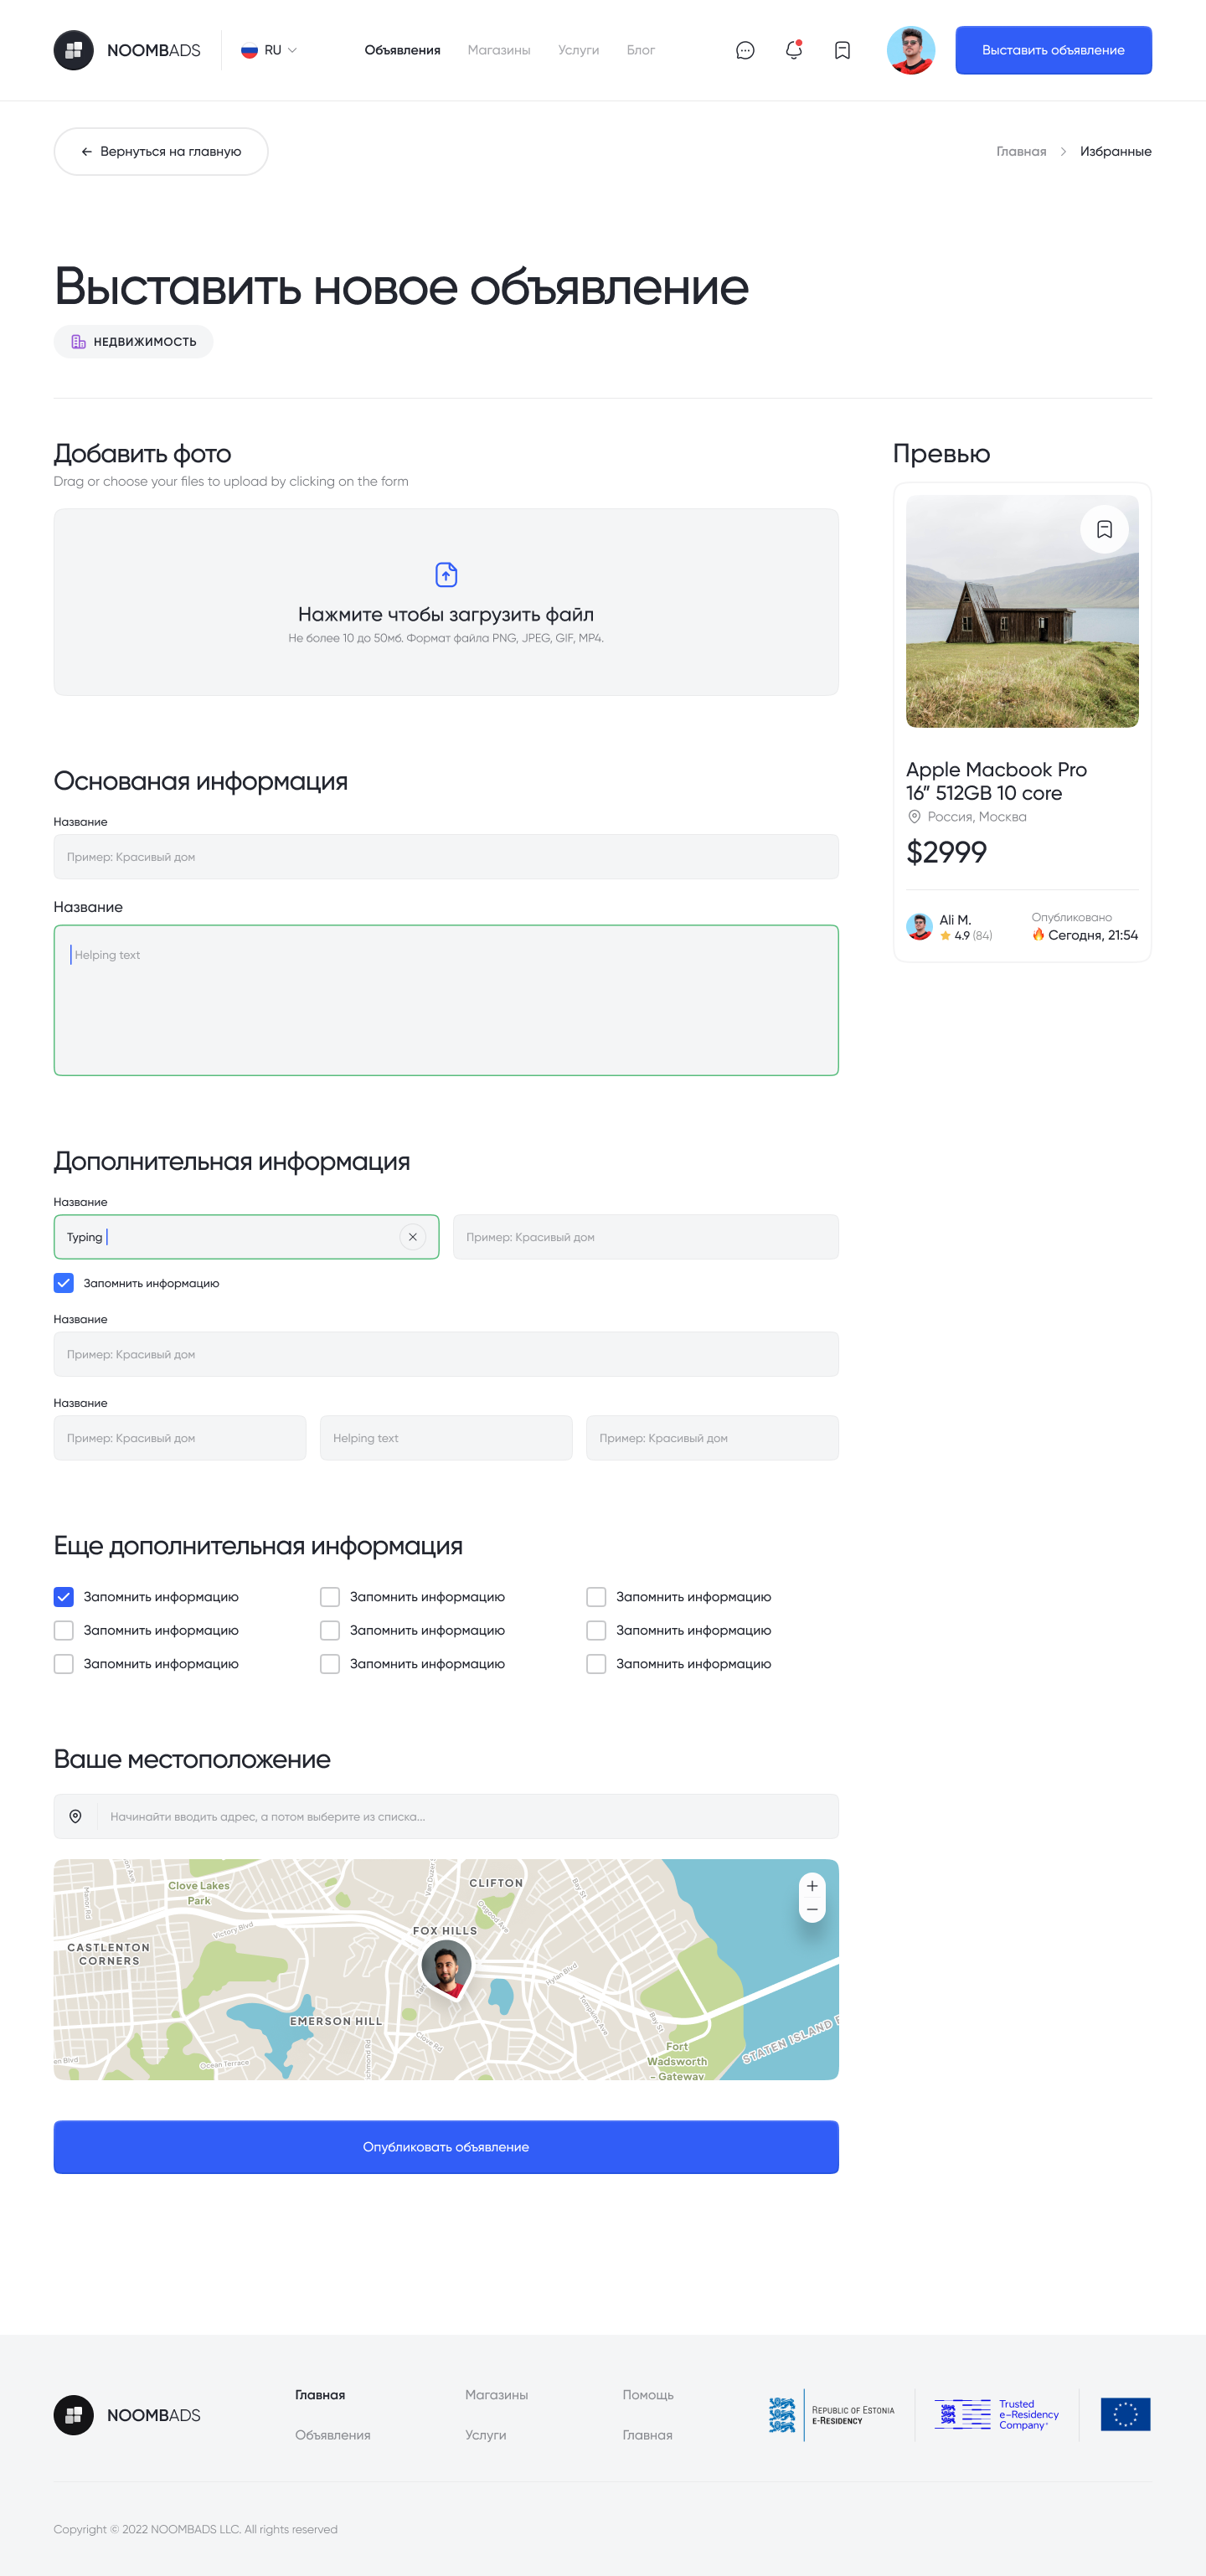
Task: Open the Блог nav item
Action: [x=640, y=50]
